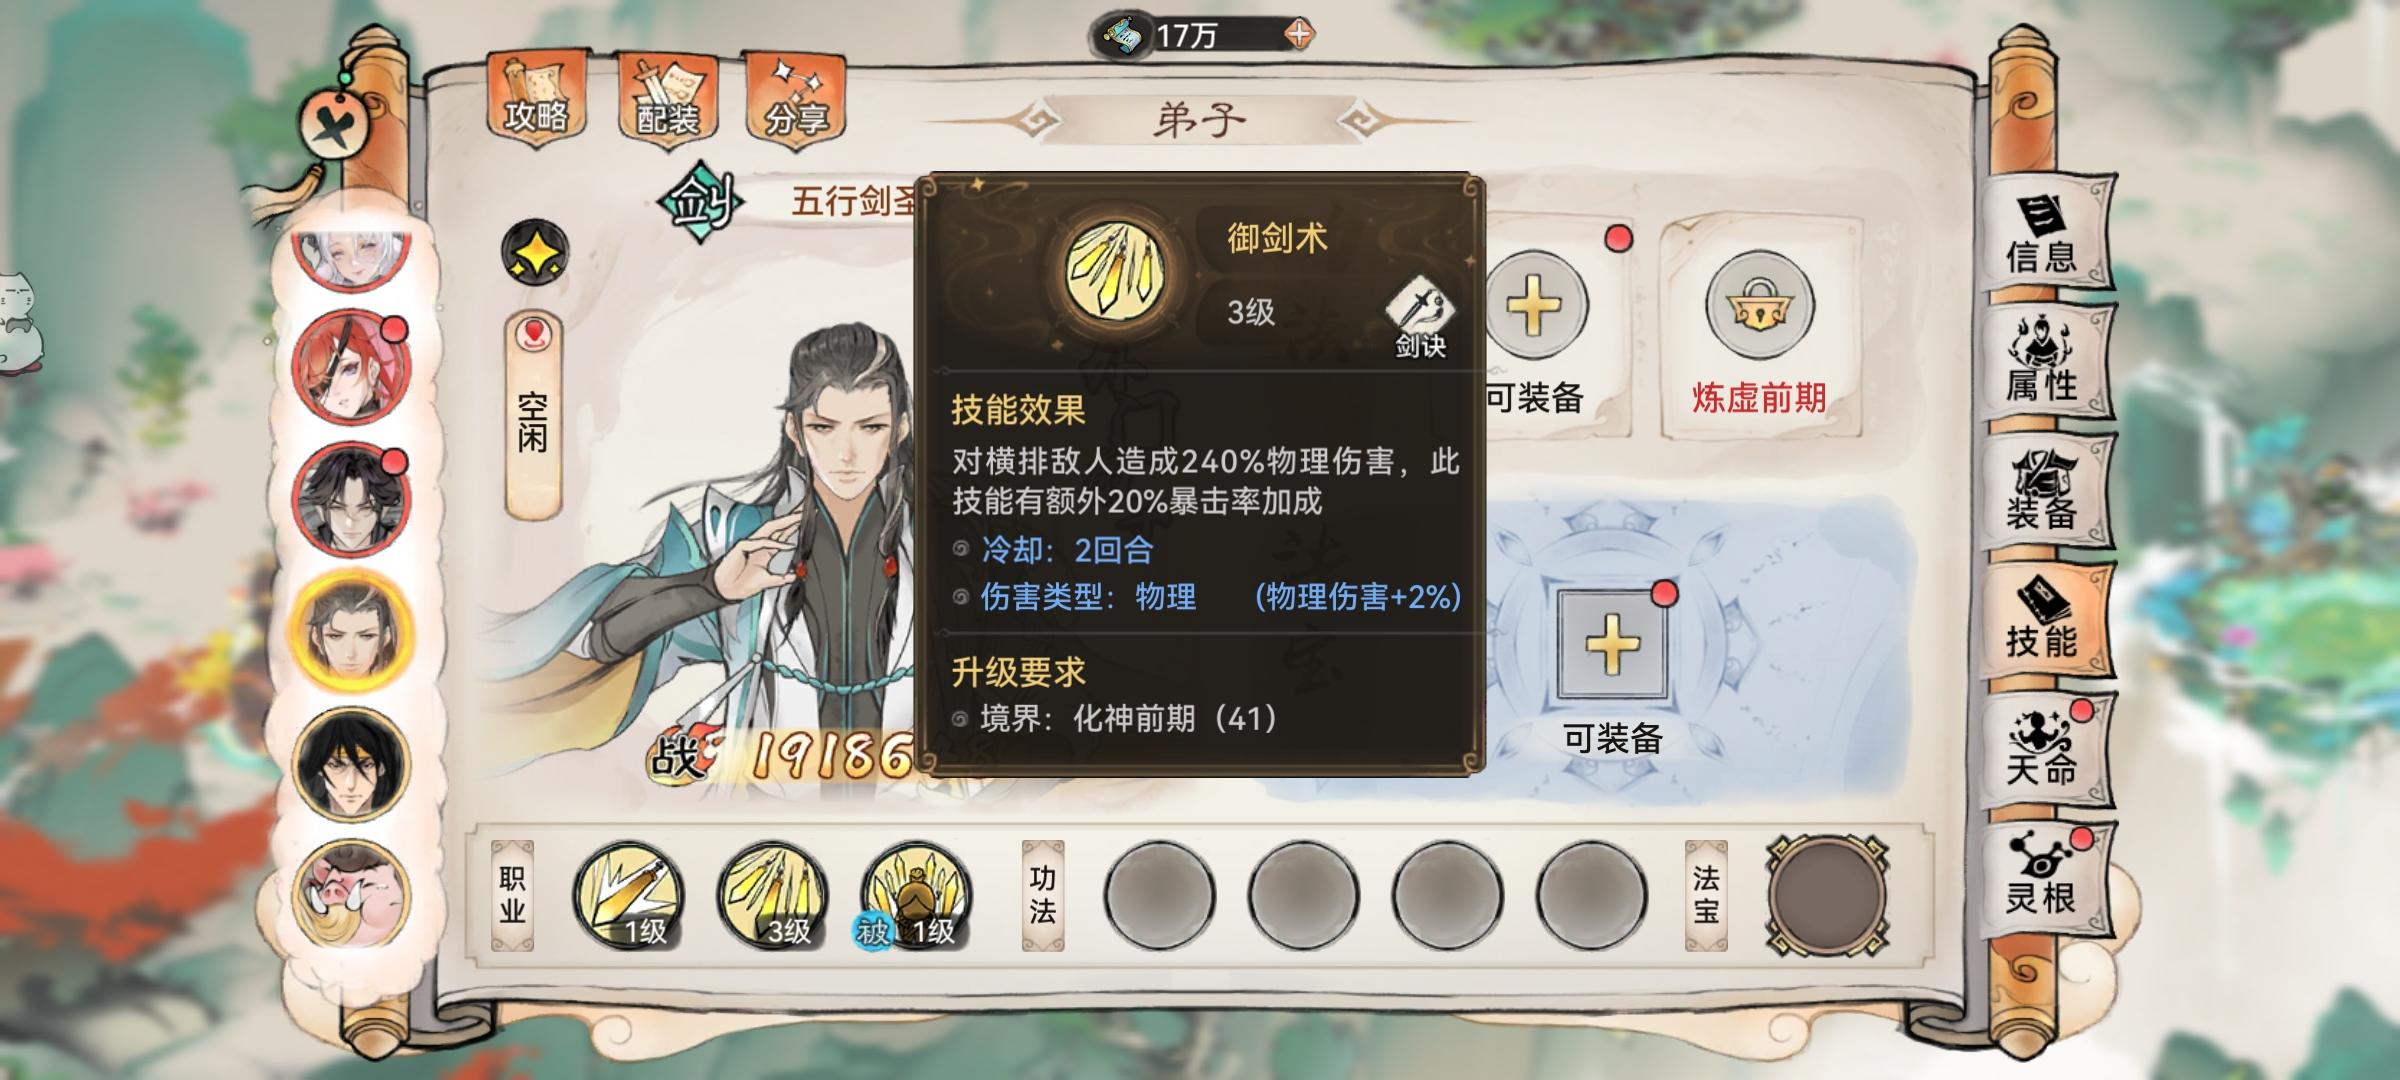This screenshot has width=2400, height=1080.
Task: Select the pig character portrait
Action: (351, 896)
